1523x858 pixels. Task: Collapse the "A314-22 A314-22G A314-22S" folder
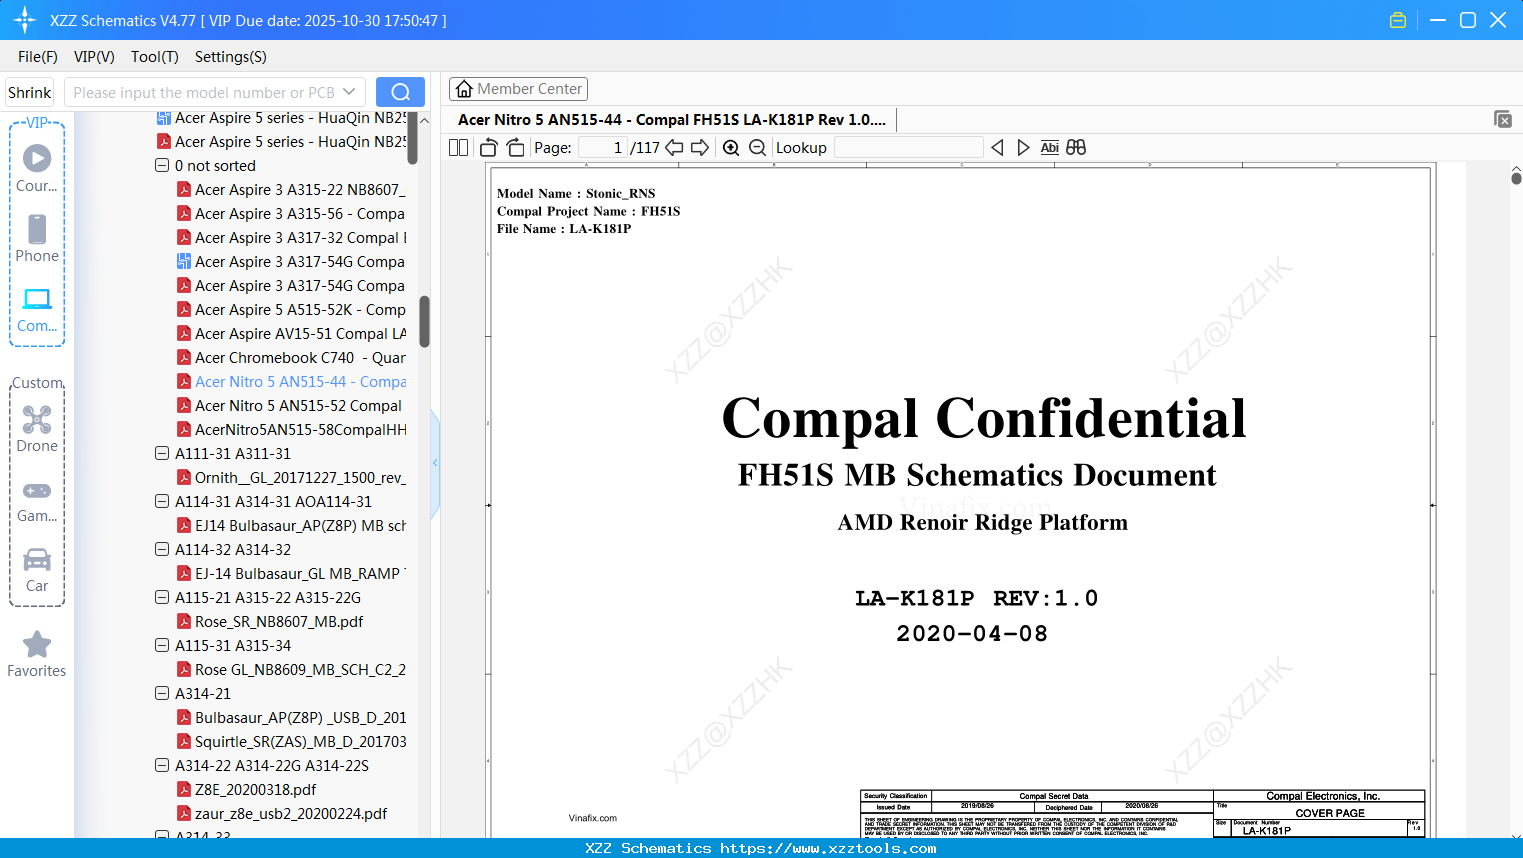click(x=162, y=766)
